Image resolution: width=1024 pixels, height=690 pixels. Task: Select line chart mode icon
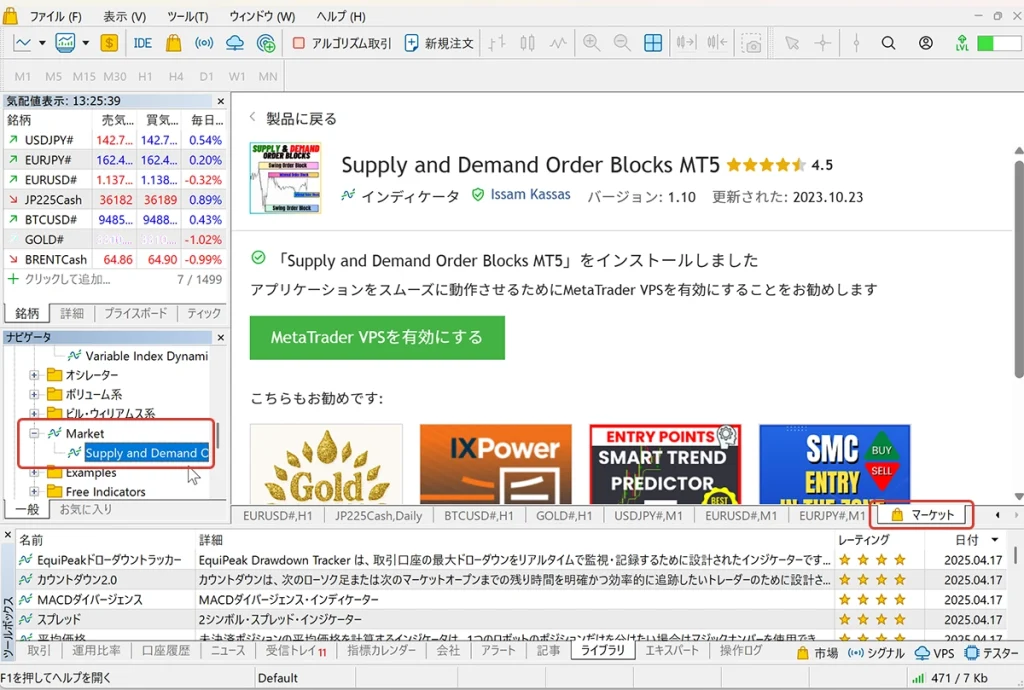click(558, 43)
